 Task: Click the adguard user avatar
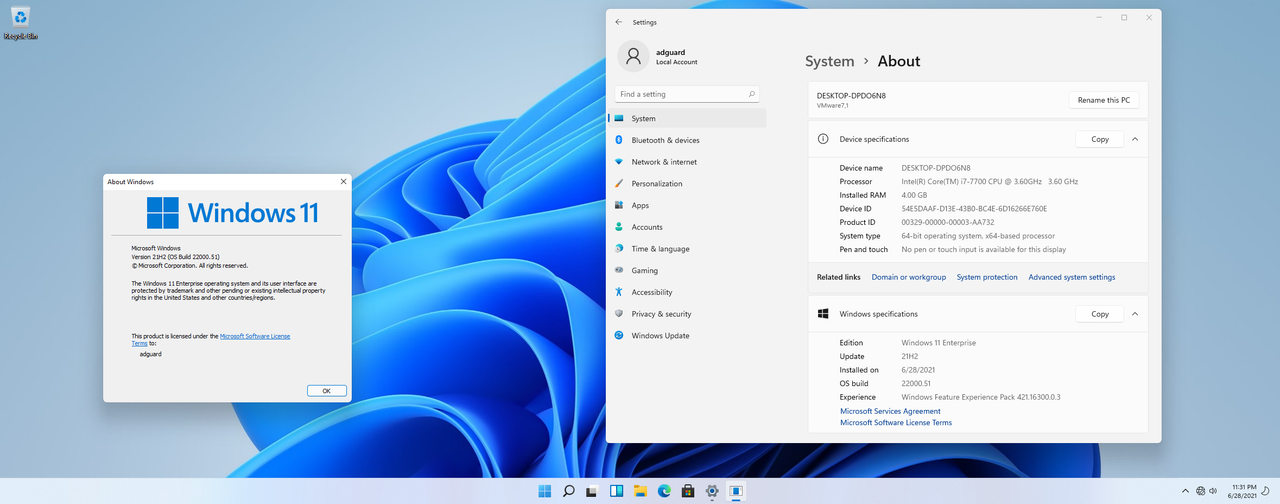point(633,56)
